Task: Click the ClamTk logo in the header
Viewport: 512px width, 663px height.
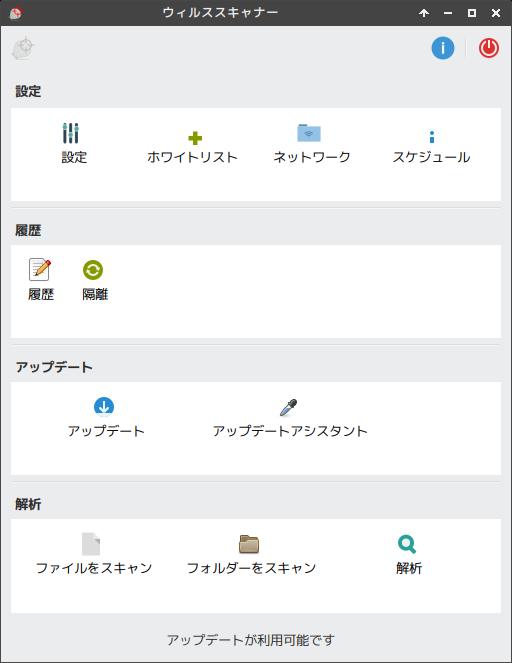Action: pyautogui.click(x=23, y=48)
